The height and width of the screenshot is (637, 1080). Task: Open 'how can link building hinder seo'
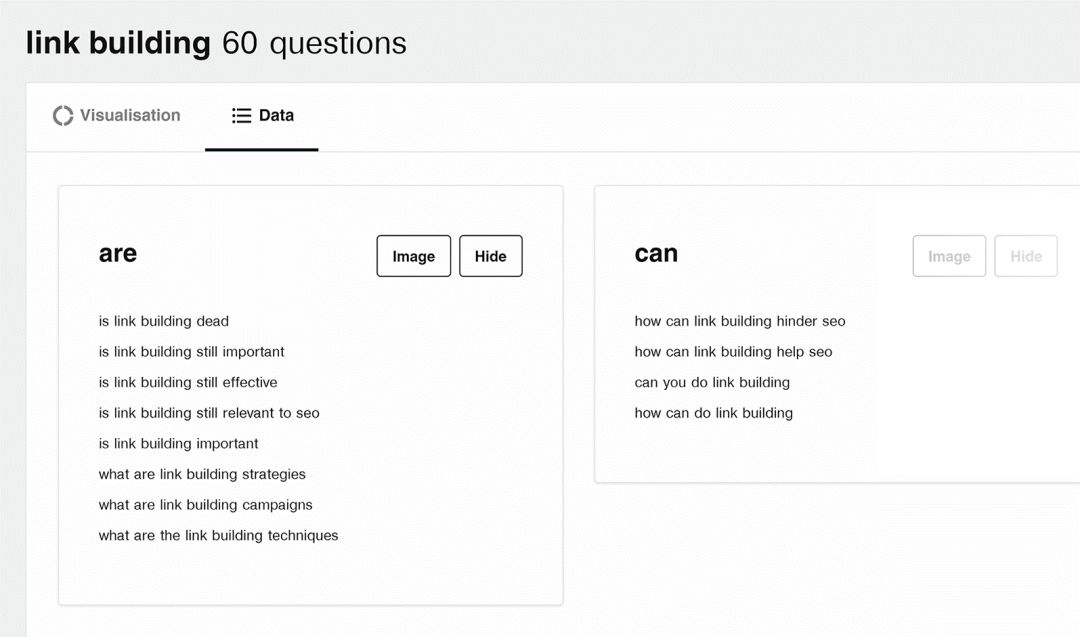coord(740,321)
